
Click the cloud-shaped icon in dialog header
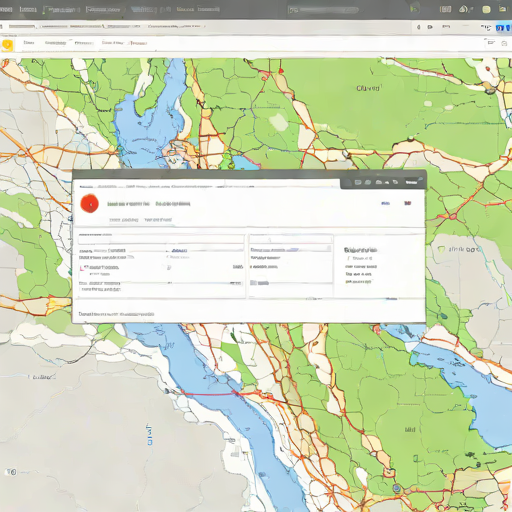pos(379,182)
